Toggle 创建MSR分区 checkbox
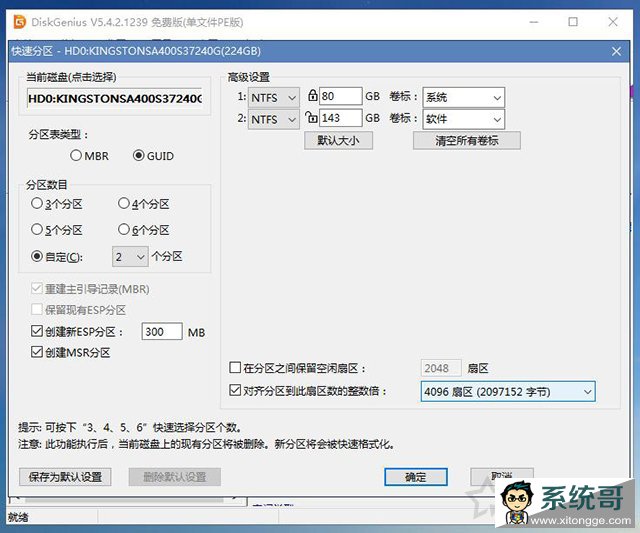 click(37, 352)
